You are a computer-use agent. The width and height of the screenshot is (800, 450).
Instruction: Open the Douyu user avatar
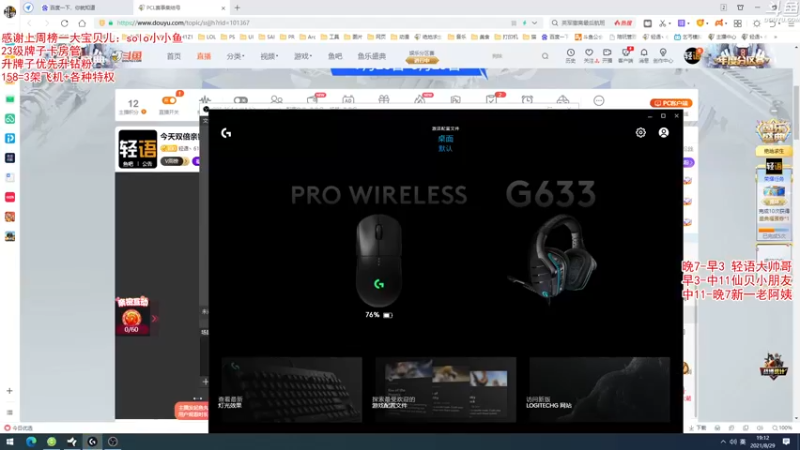692,56
